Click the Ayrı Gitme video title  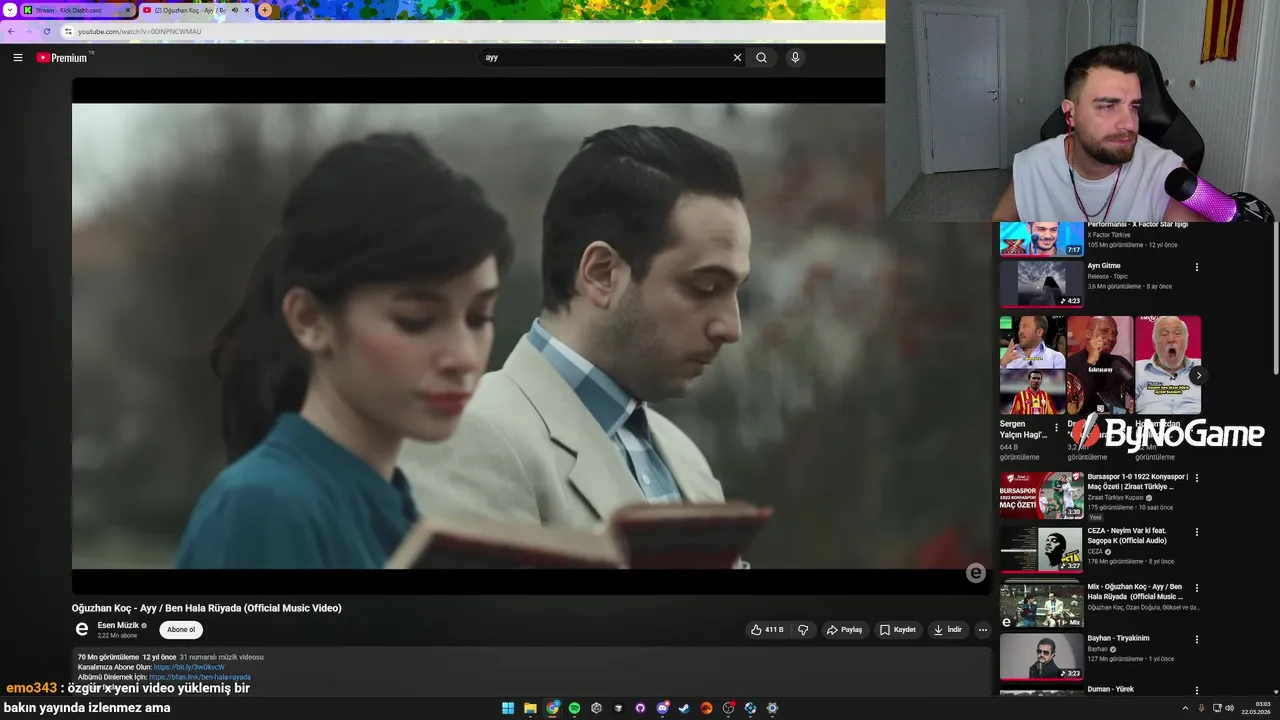(1104, 266)
